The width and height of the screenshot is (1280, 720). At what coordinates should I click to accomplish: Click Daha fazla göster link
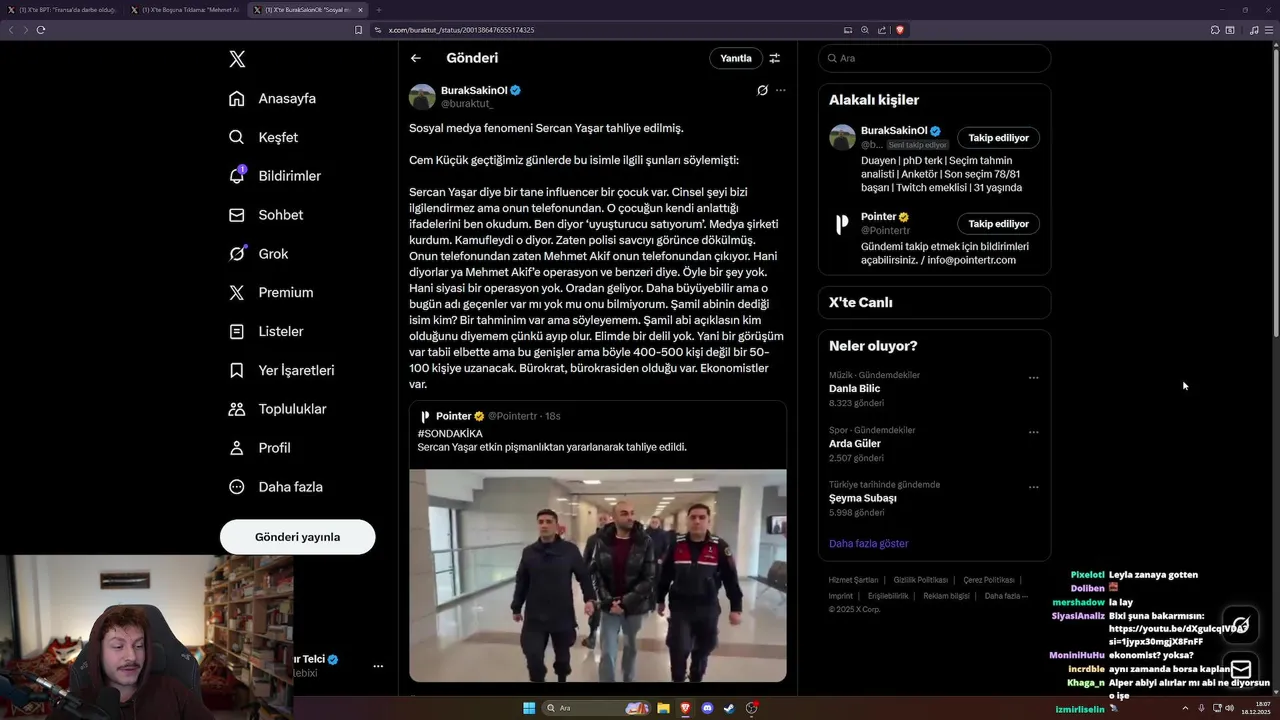pyautogui.click(x=868, y=543)
